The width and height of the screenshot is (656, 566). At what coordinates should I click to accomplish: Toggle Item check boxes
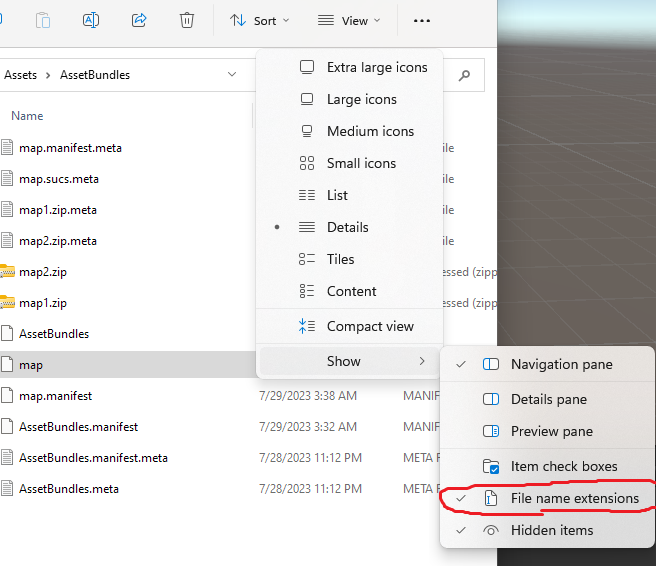(x=547, y=466)
